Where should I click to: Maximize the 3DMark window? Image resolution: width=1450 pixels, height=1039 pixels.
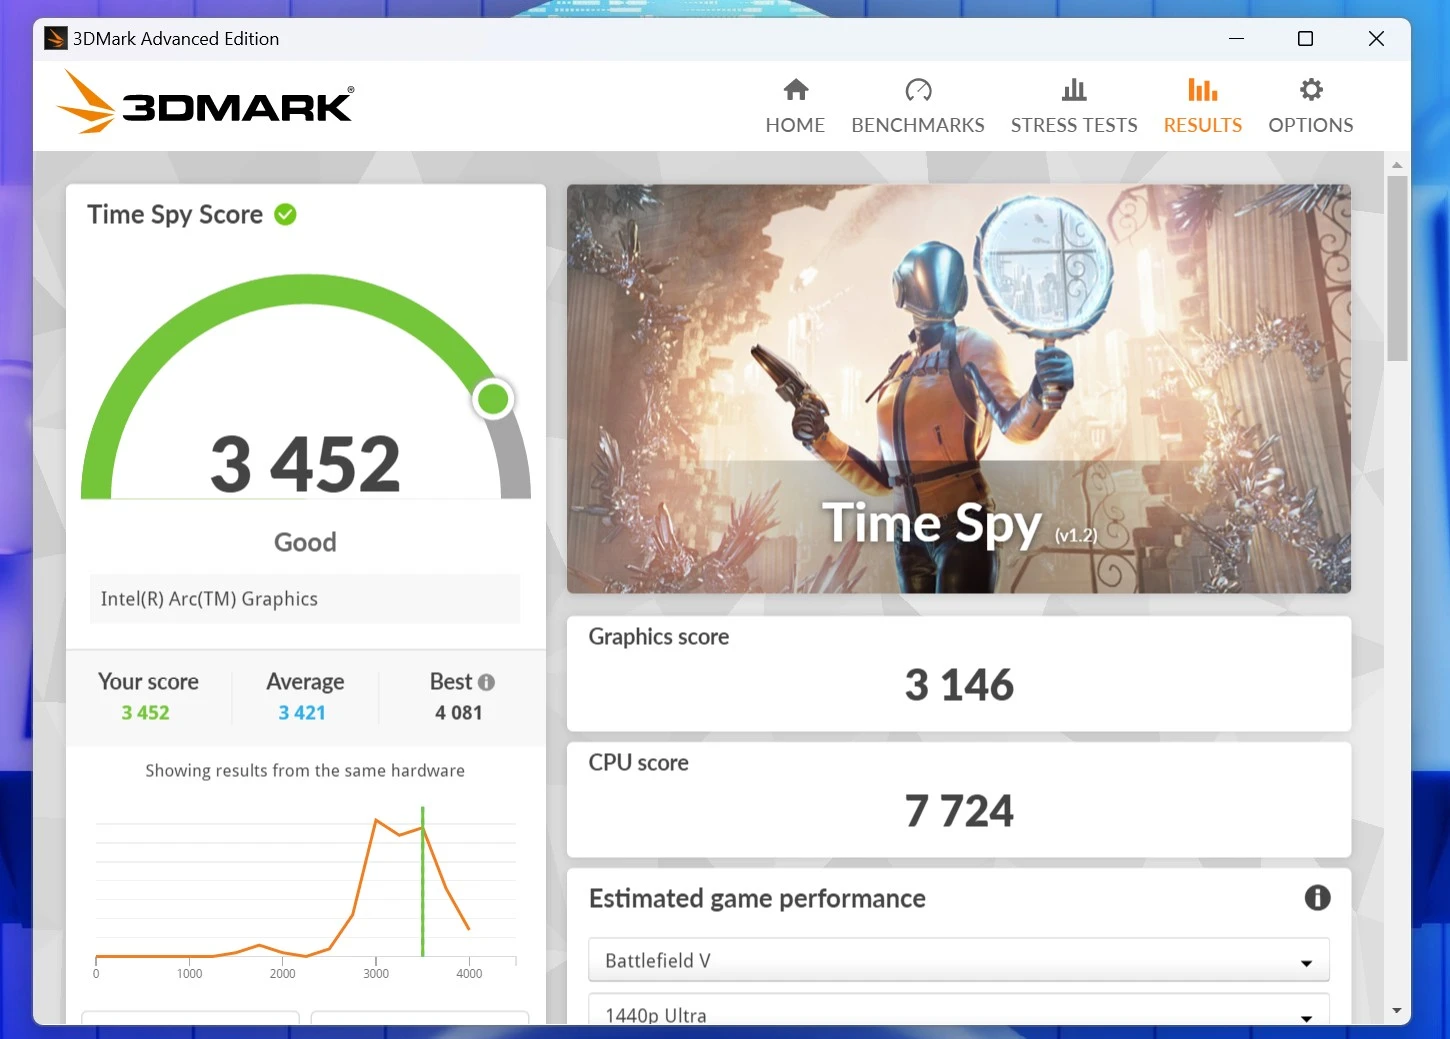pyautogui.click(x=1305, y=39)
